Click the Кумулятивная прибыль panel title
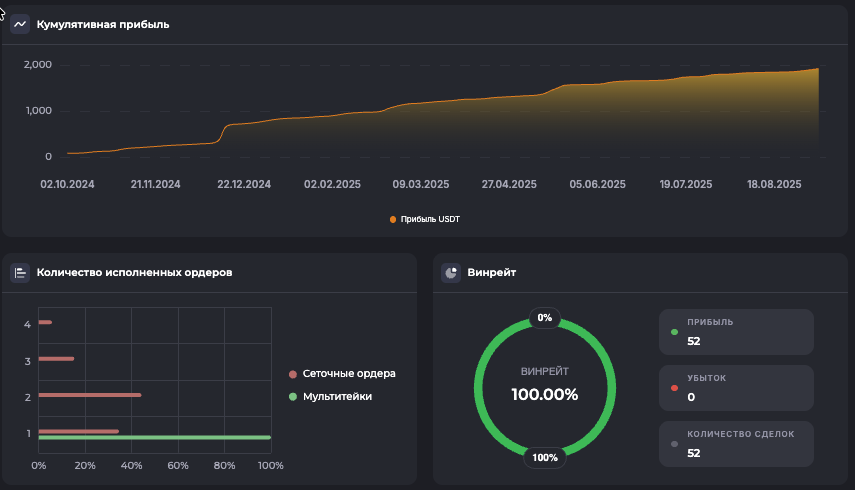The image size is (855, 490). (x=102, y=24)
